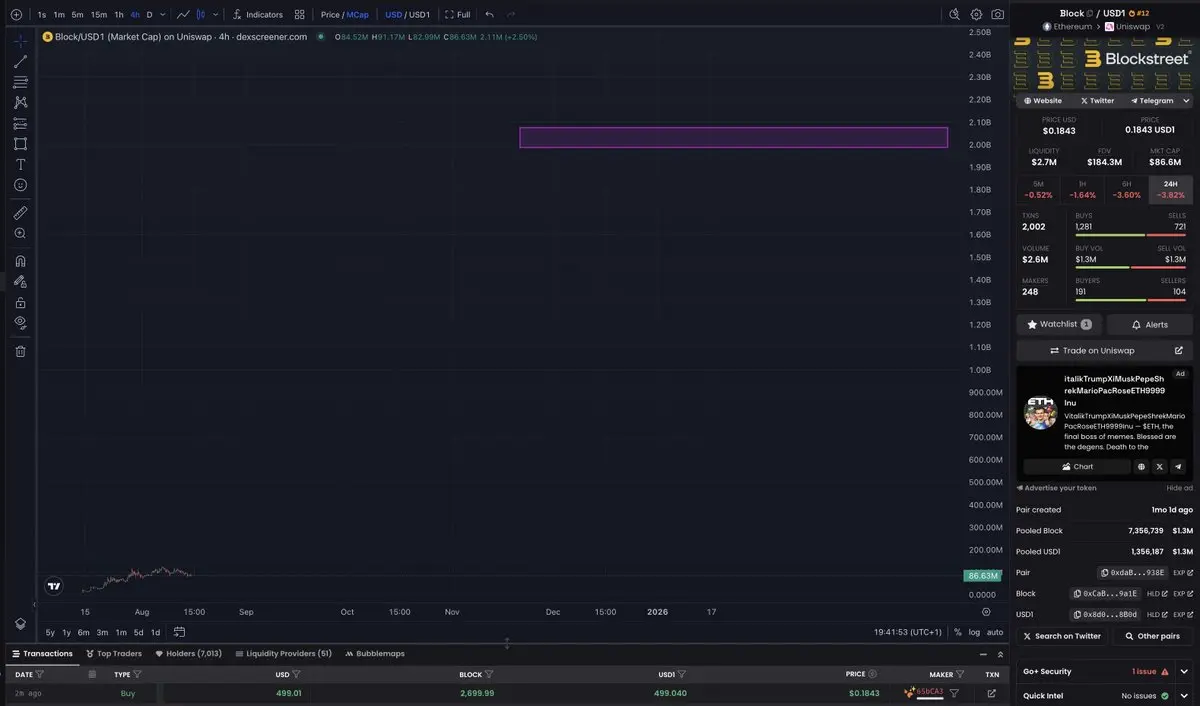Hide all drawings with eye icon
Viewport: 1200px width, 706px height.
[x=20, y=322]
